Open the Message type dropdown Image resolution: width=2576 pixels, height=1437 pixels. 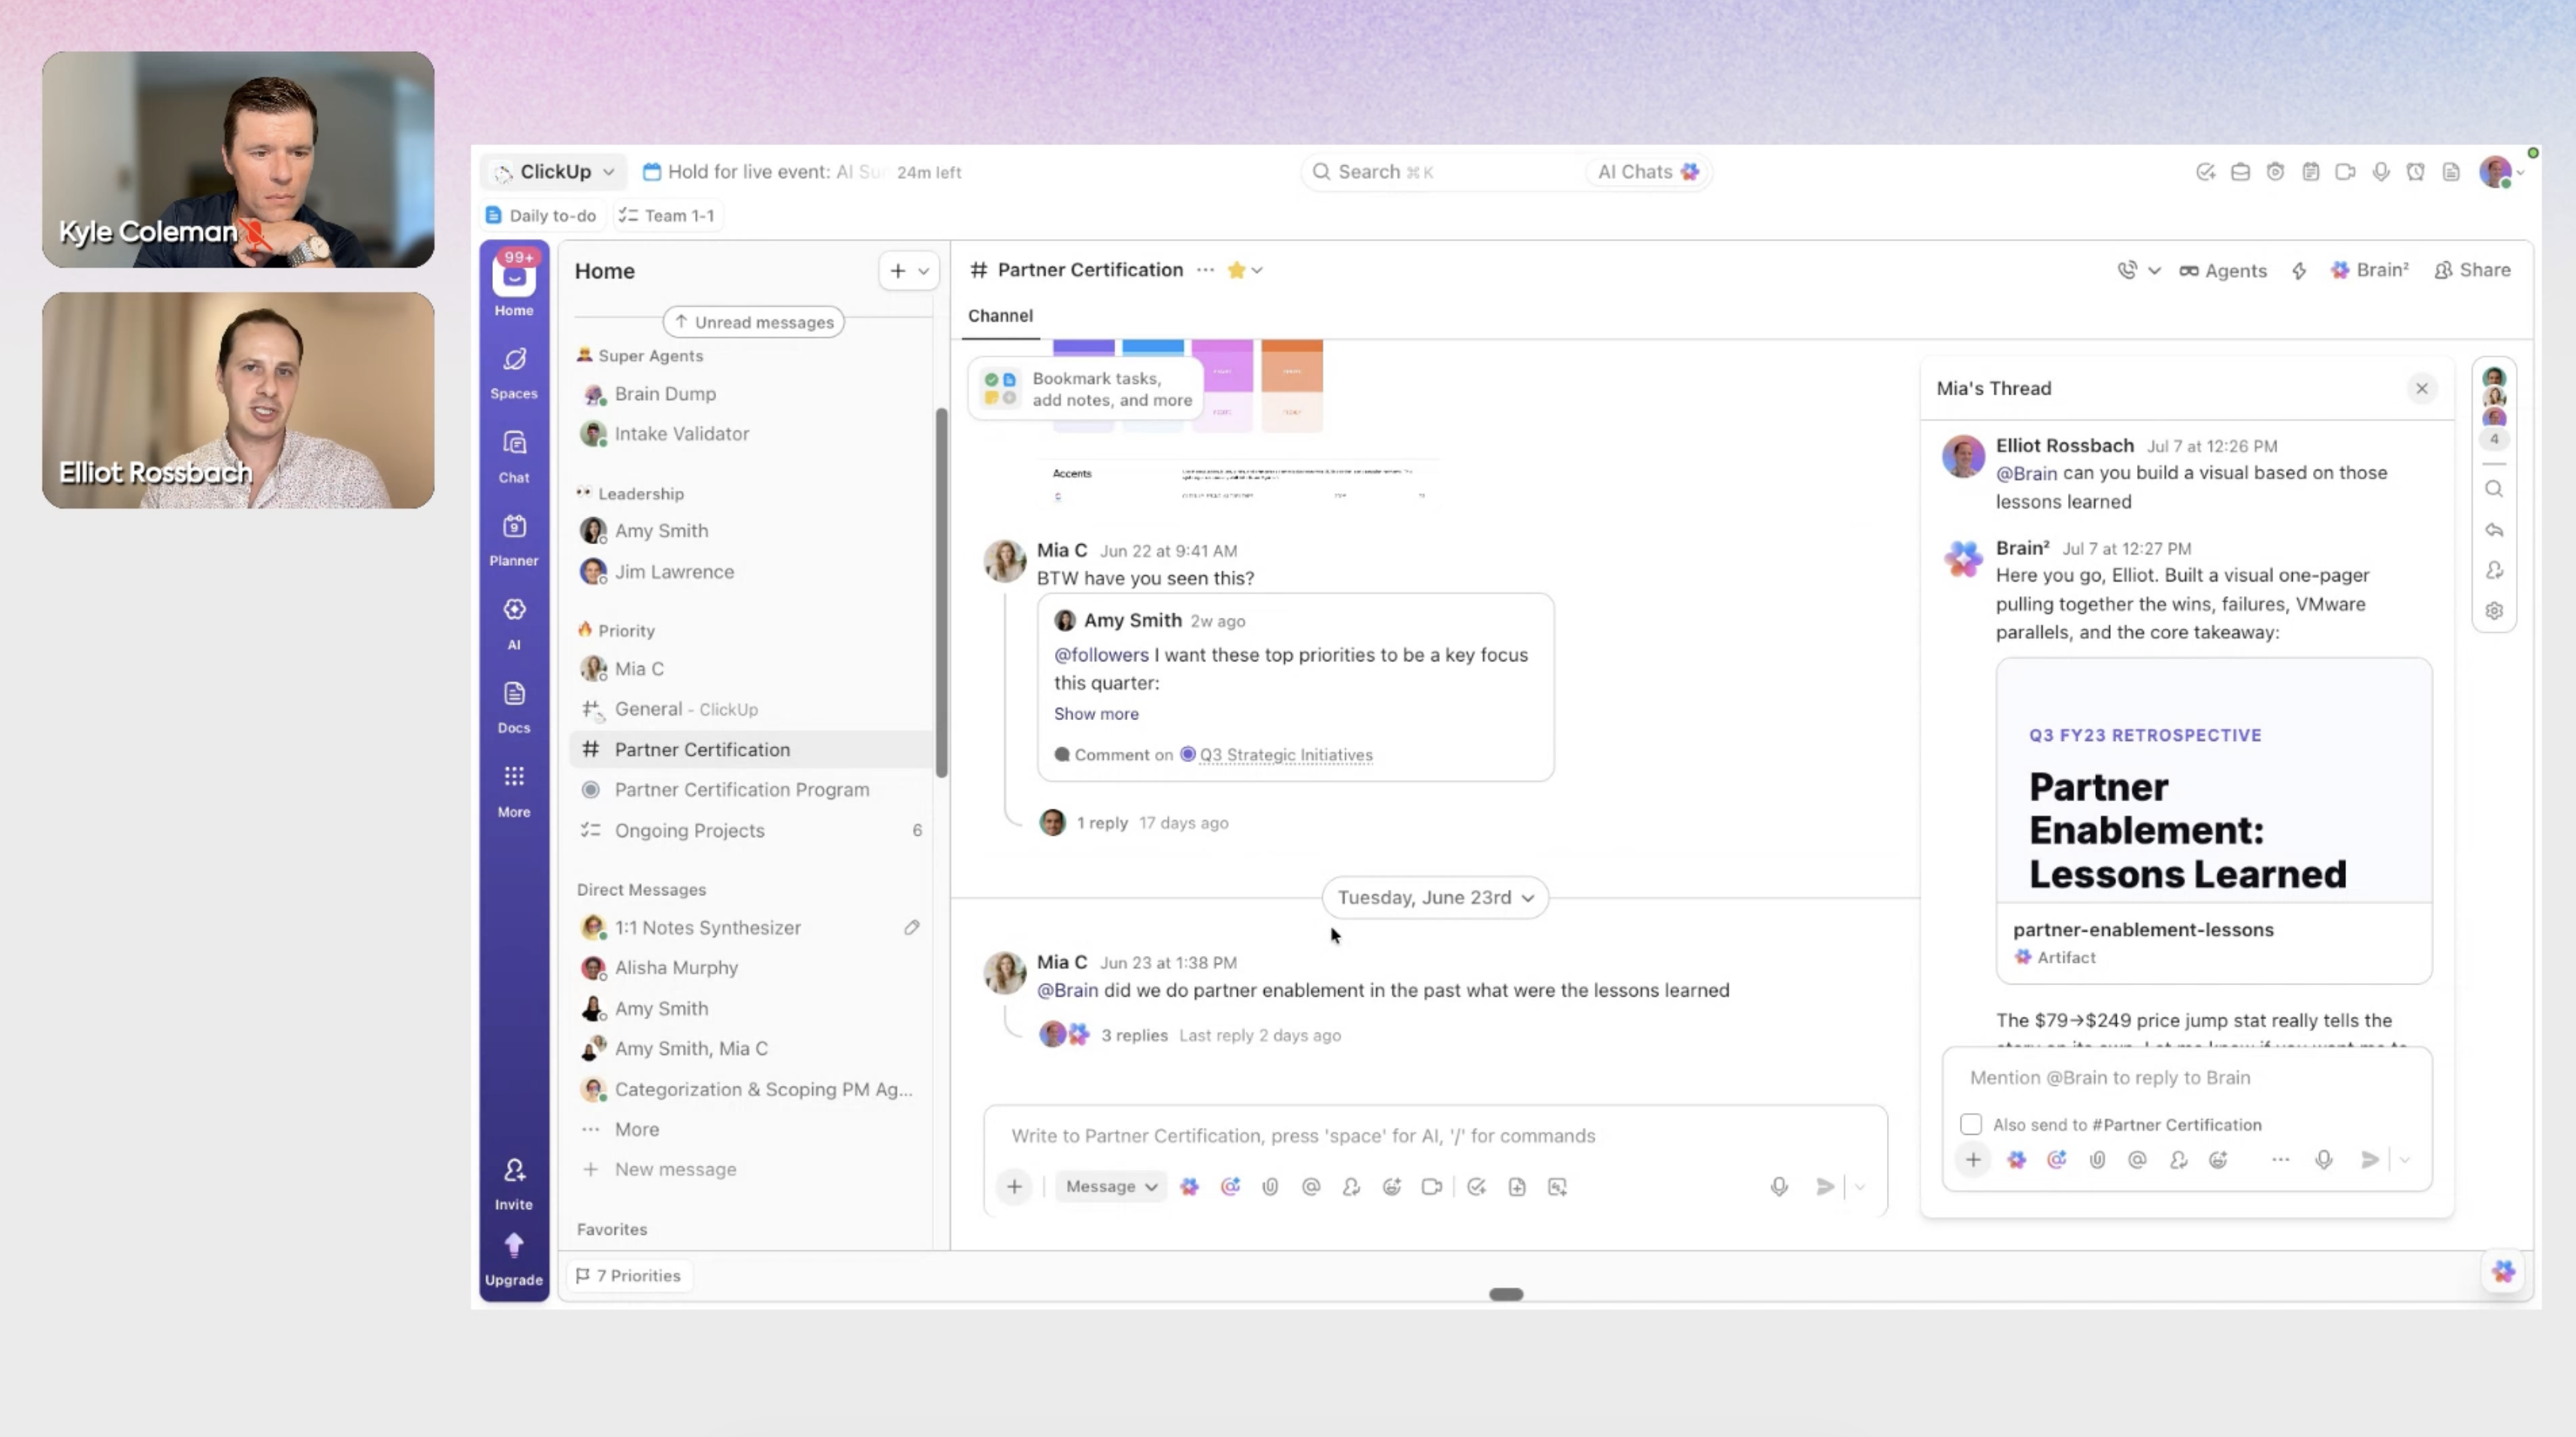coord(1111,1186)
